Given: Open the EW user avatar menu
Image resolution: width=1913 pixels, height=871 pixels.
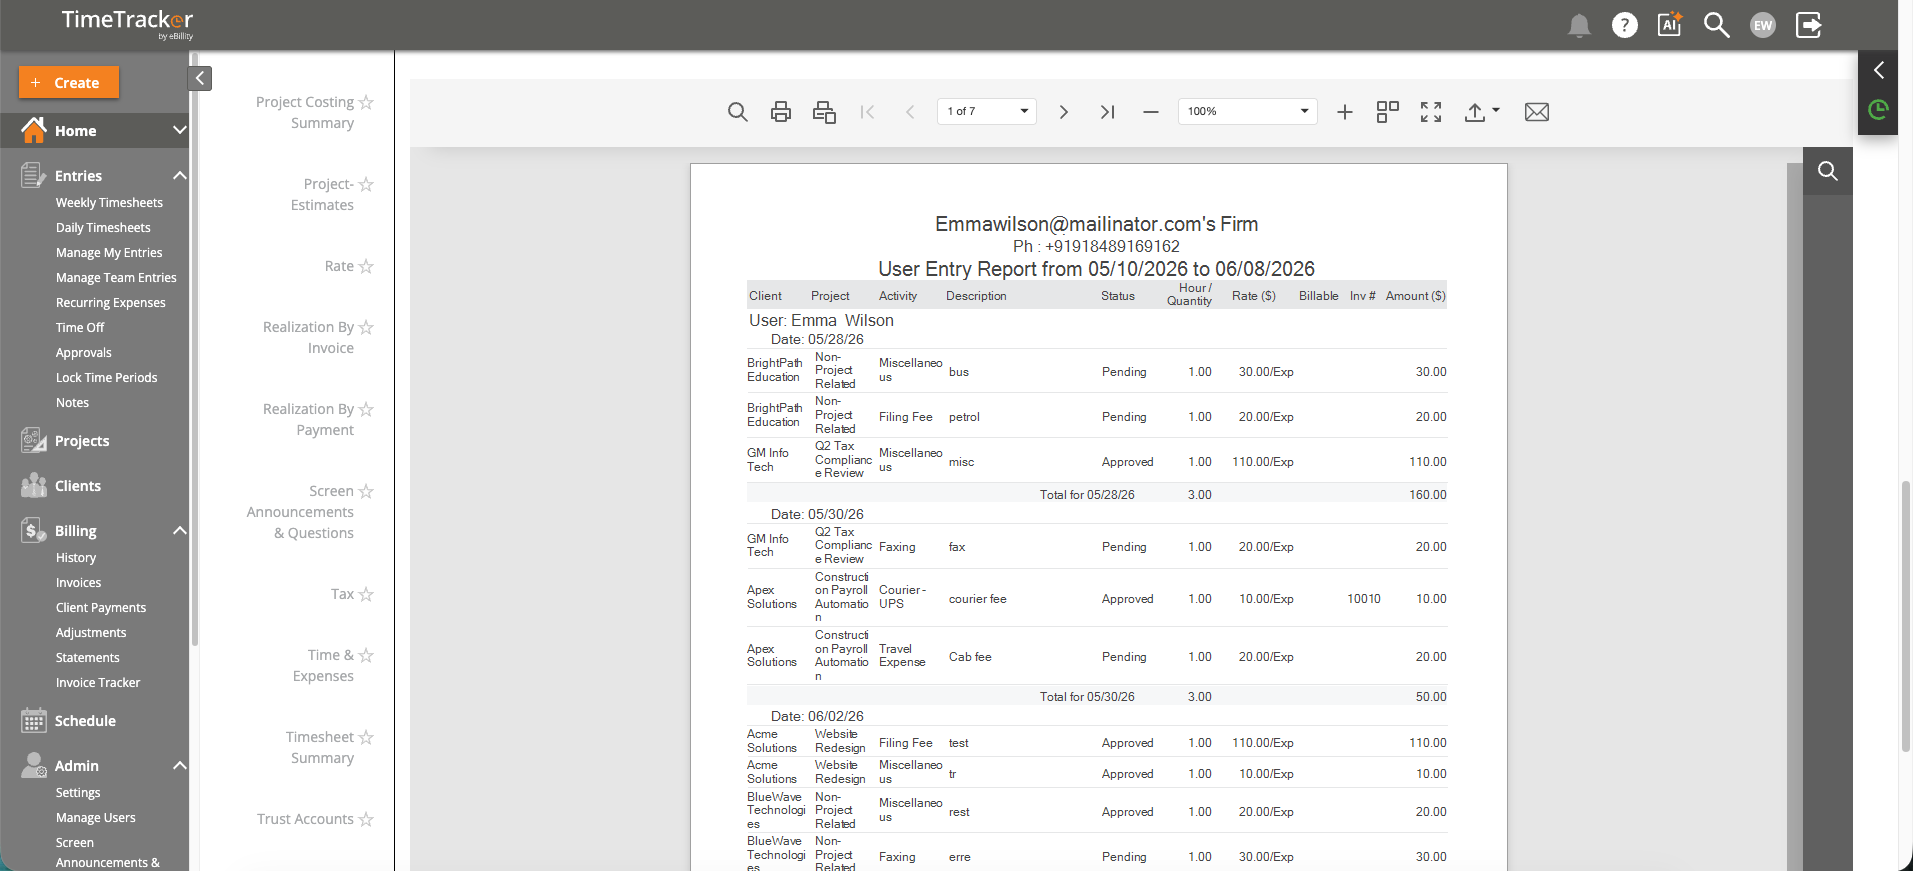Looking at the screenshot, I should [x=1763, y=25].
